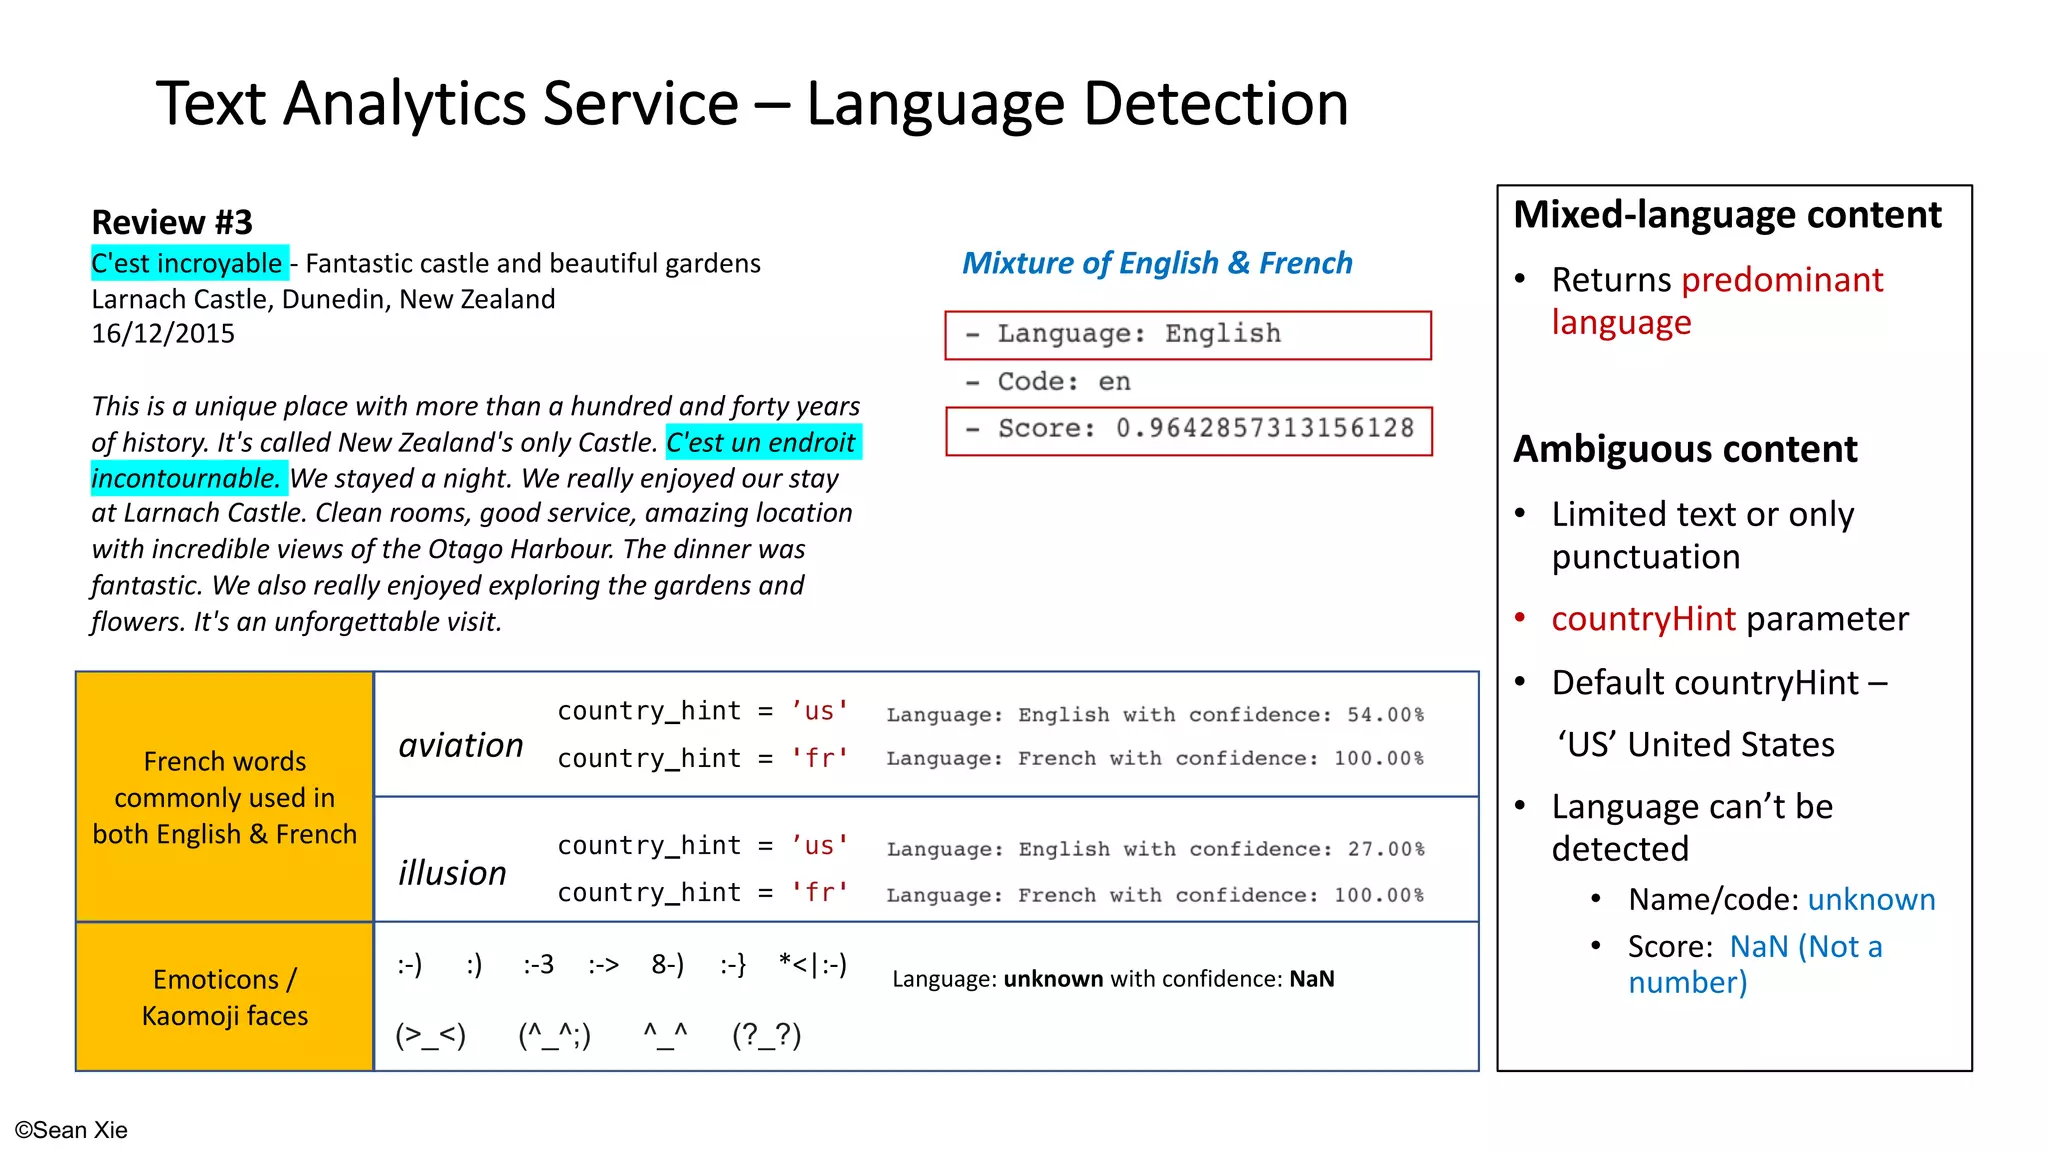Click the '(>_<)' kaomoji face
This screenshot has height=1152, width=2048.
pyautogui.click(x=430, y=1035)
